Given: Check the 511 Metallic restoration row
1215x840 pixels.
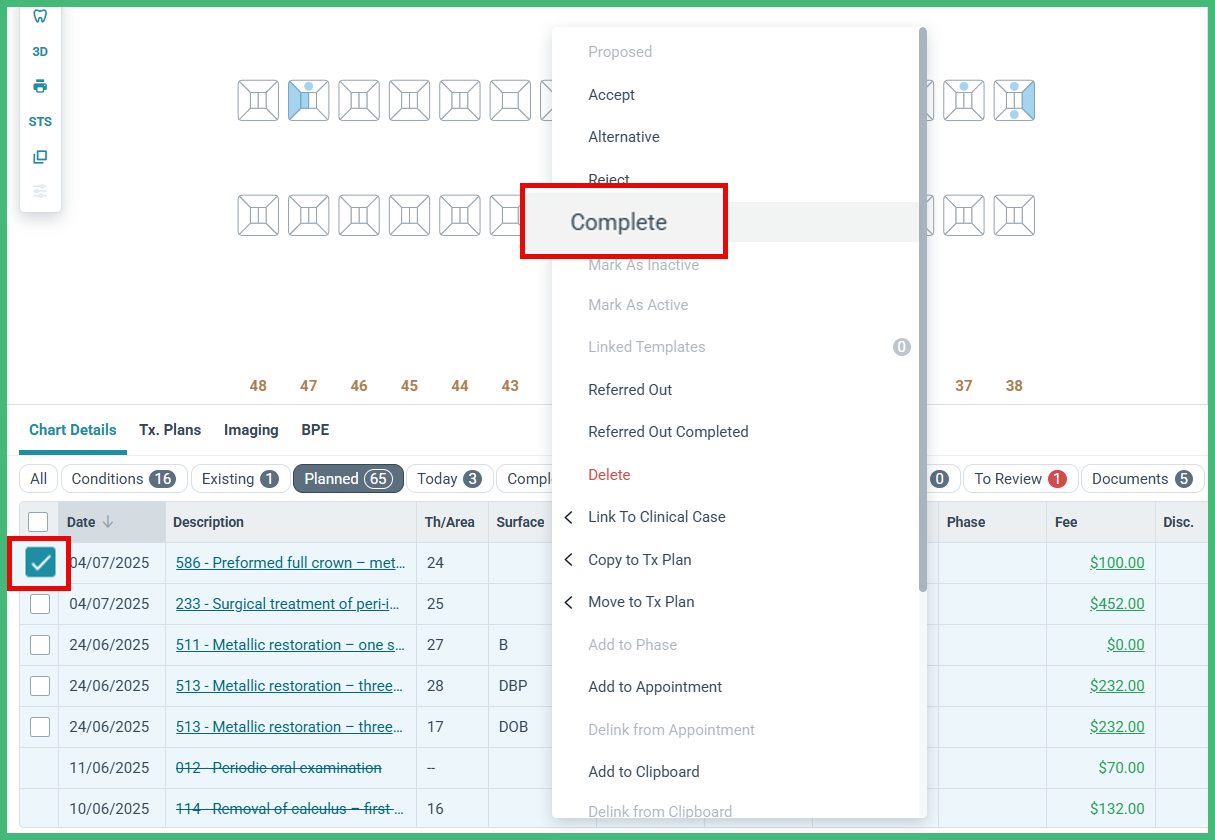Looking at the screenshot, I should 39,644.
